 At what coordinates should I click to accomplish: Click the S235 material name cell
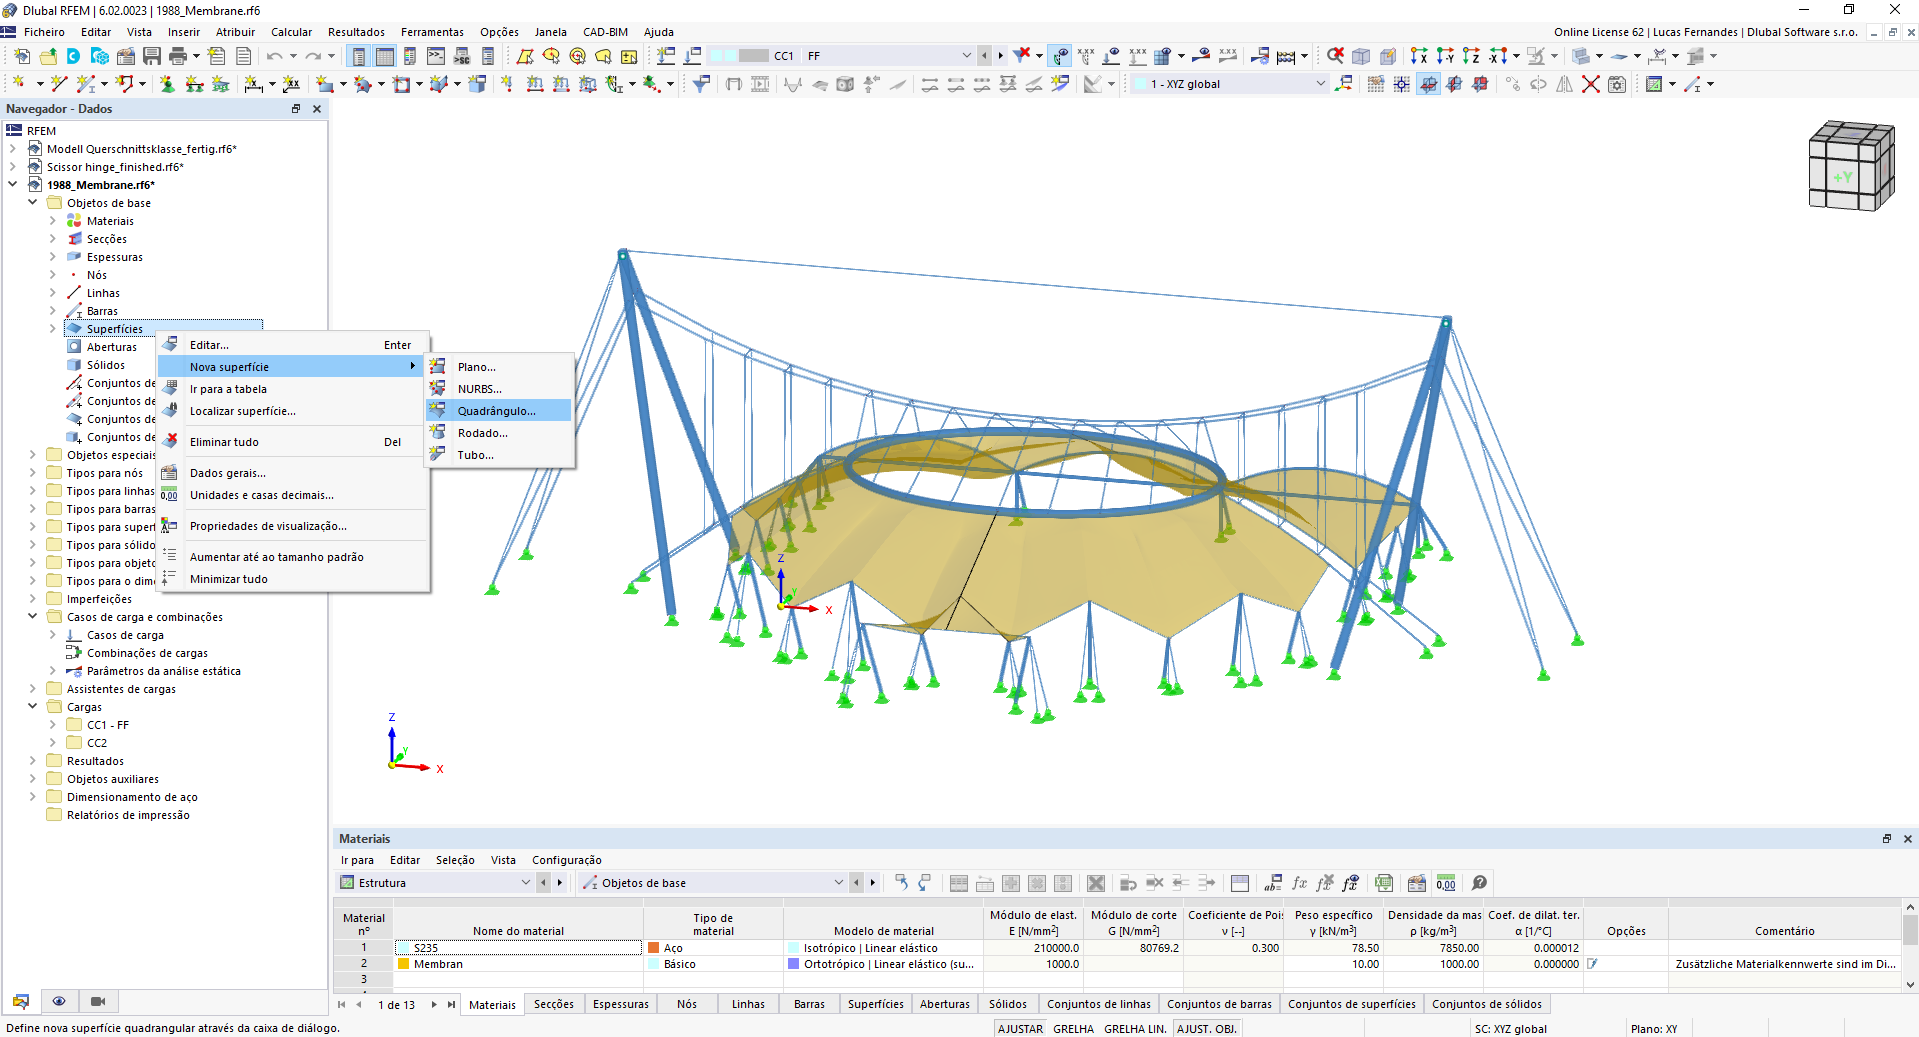pos(518,948)
